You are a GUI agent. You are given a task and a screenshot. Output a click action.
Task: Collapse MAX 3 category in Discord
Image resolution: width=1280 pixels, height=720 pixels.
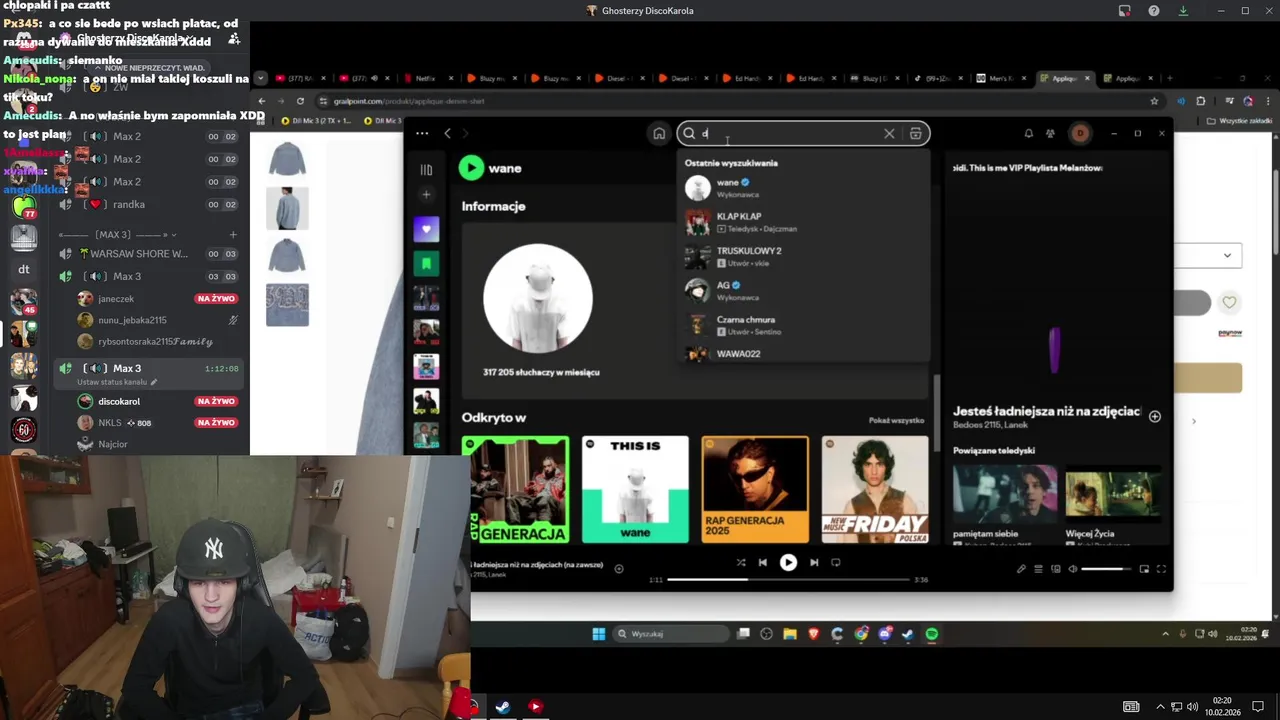114,234
